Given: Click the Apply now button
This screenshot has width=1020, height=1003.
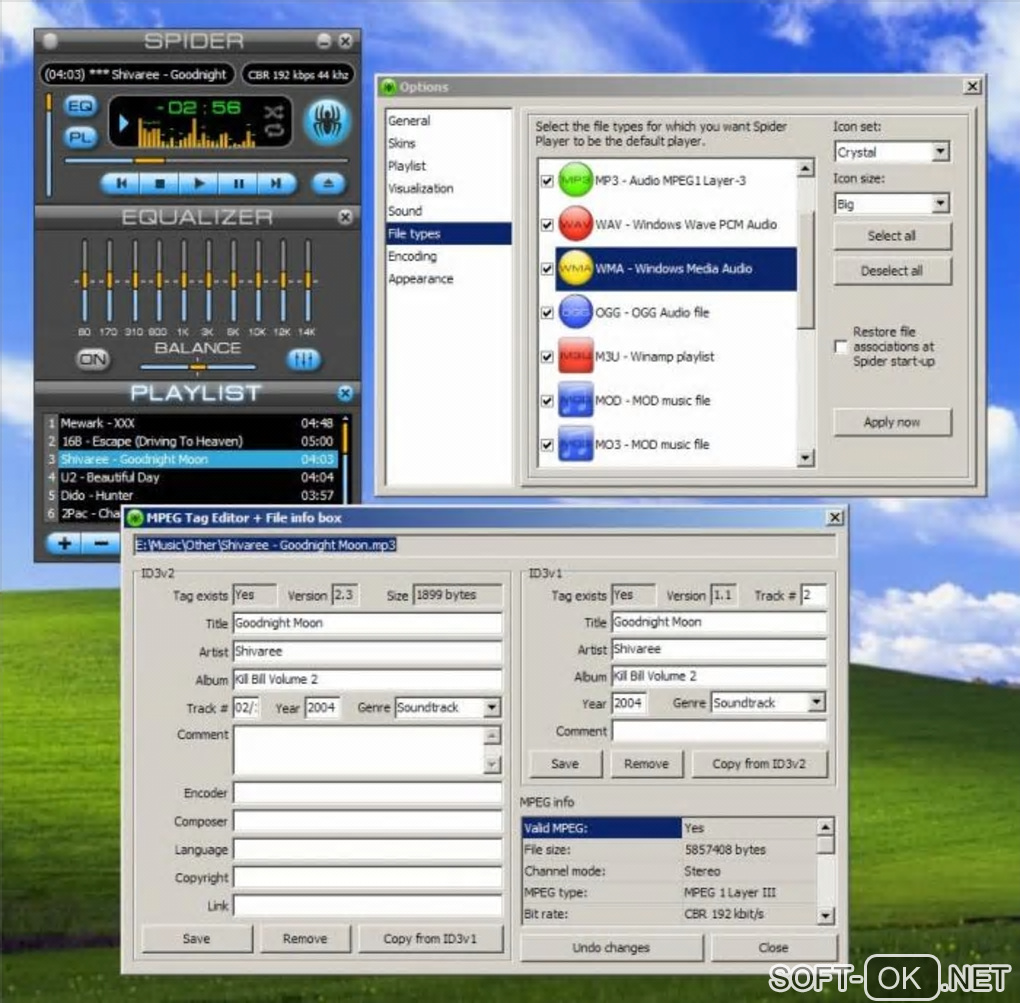Looking at the screenshot, I should click(x=892, y=422).
